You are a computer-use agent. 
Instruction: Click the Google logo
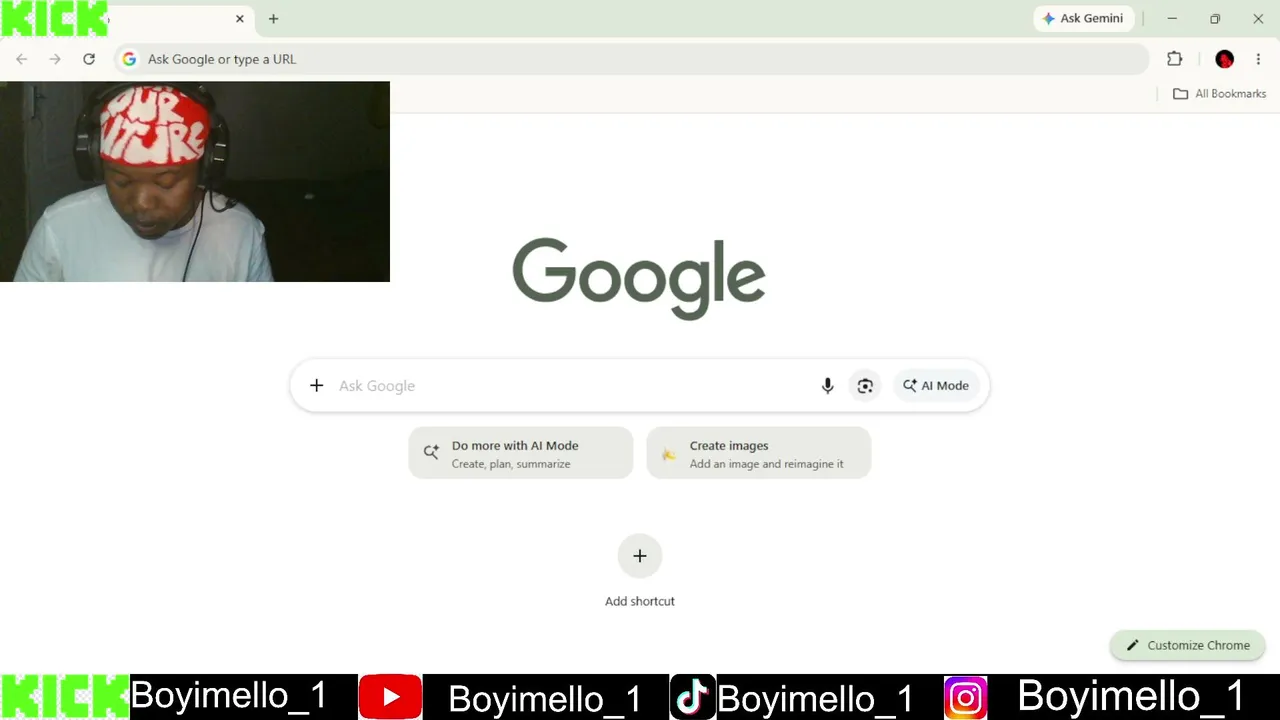tap(639, 277)
